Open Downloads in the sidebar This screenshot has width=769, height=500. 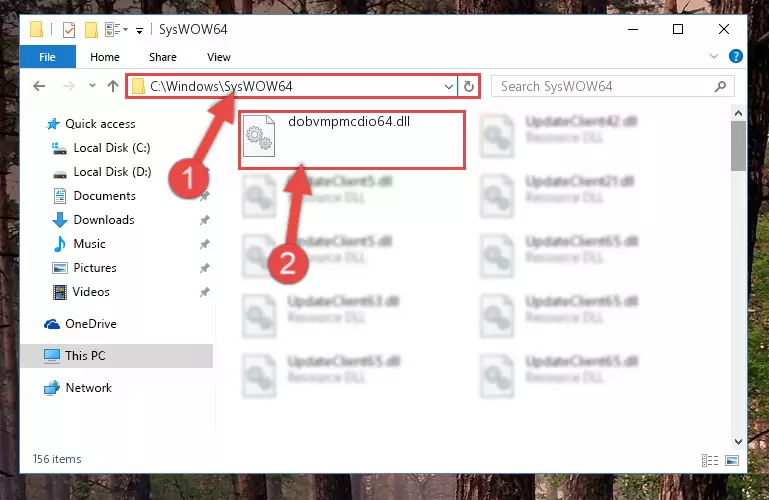[x=104, y=220]
